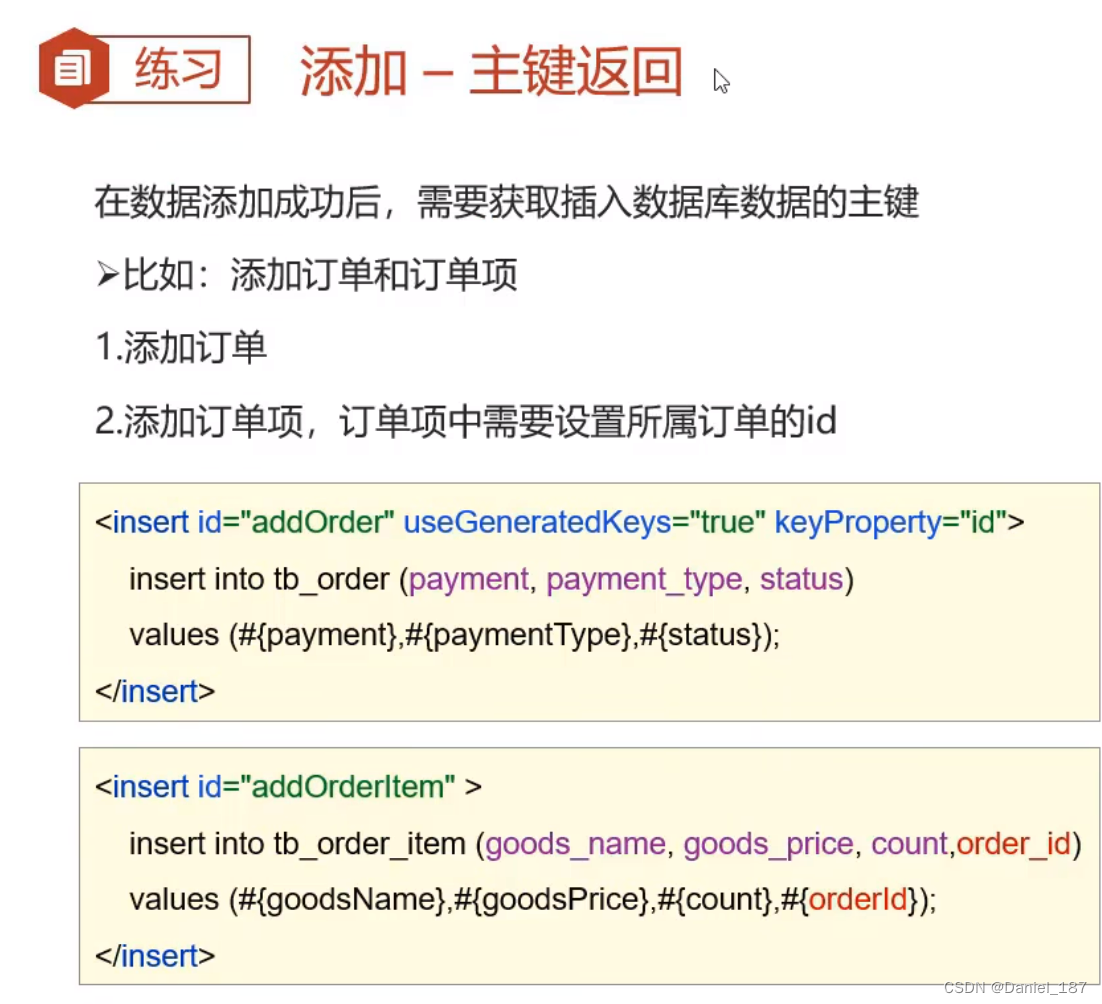Click #{paymentType} placeholder
Screen dimensions: 1102x1004
tap(519, 635)
